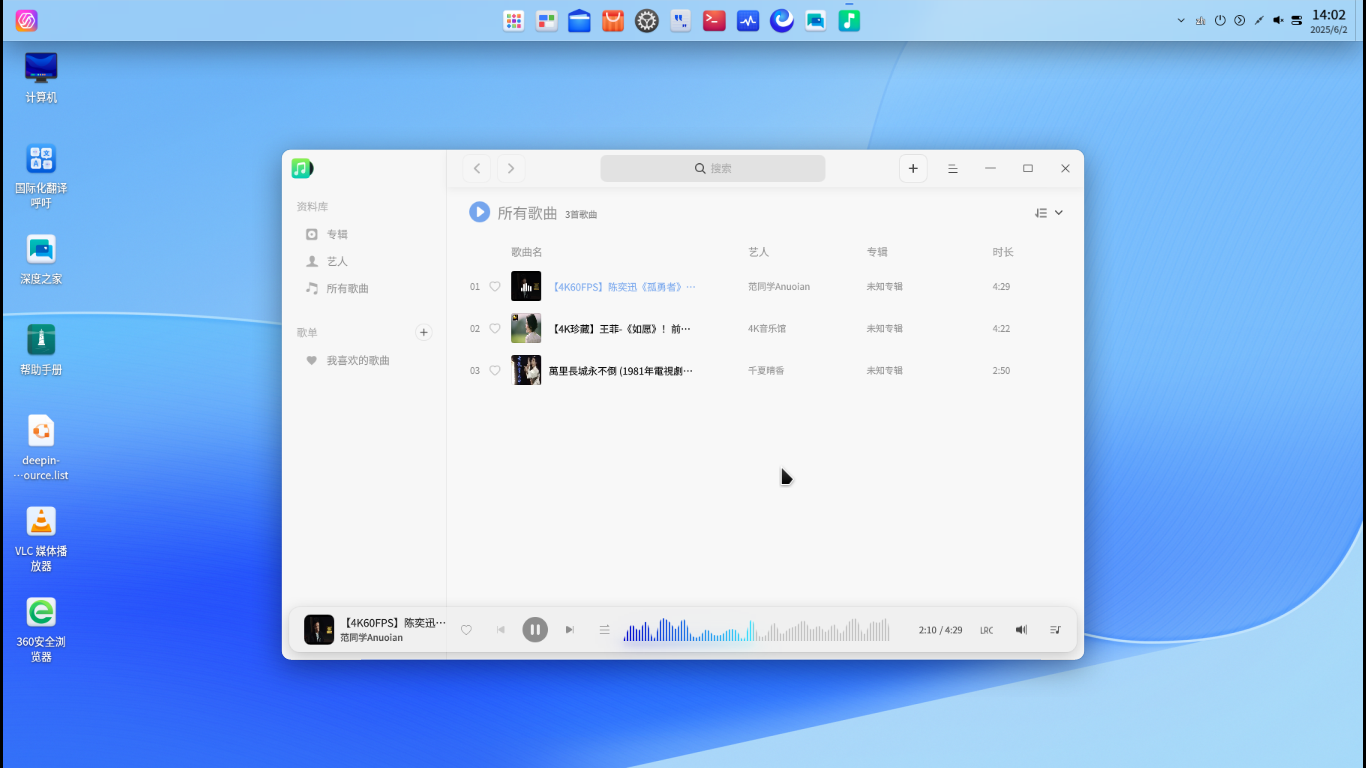Screen dimensions: 1366x768
Task: Pause the currently playing song
Action: click(535, 630)
